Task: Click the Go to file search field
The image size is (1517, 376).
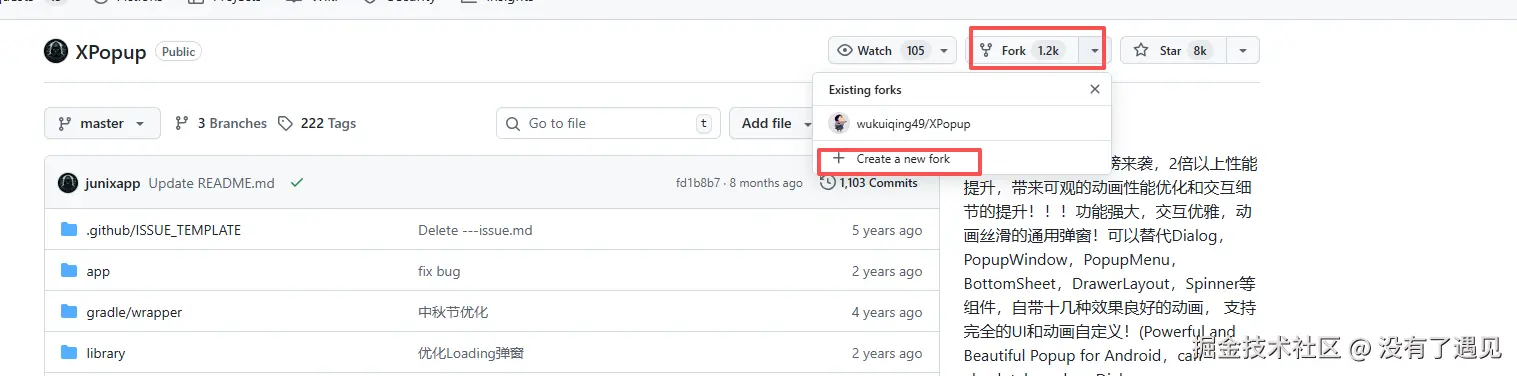Action: 609,123
